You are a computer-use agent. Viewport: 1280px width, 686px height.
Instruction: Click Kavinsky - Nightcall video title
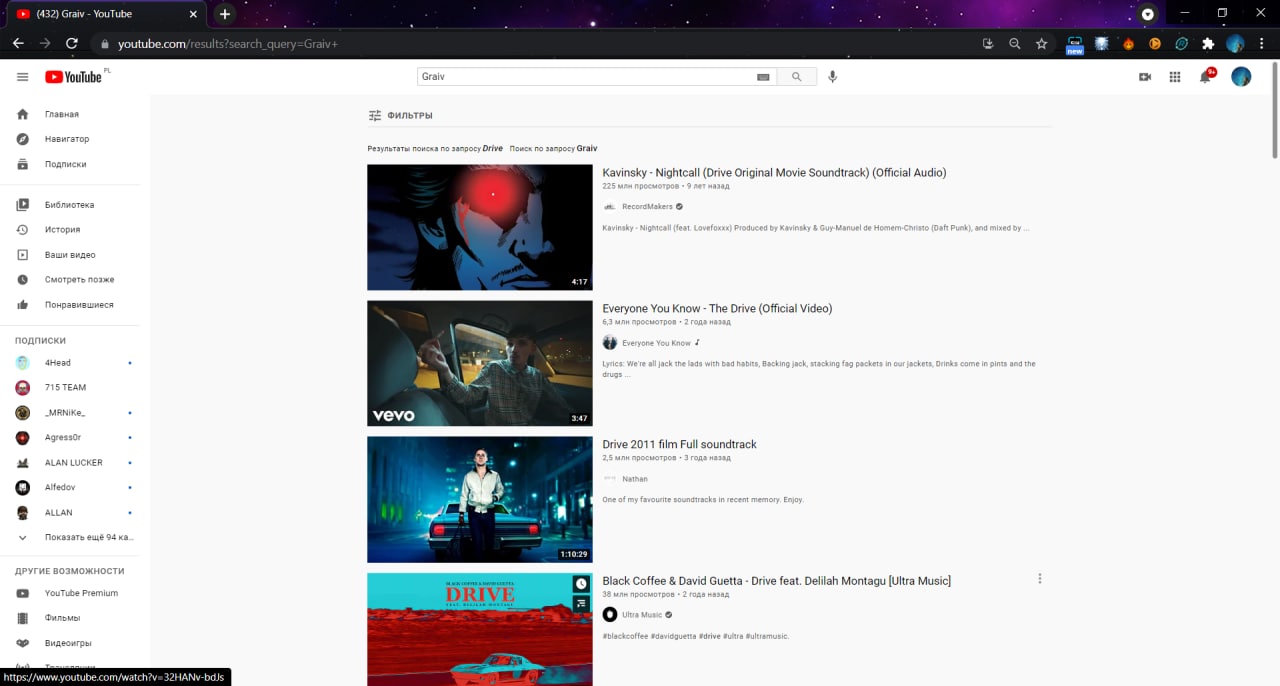[x=774, y=173]
